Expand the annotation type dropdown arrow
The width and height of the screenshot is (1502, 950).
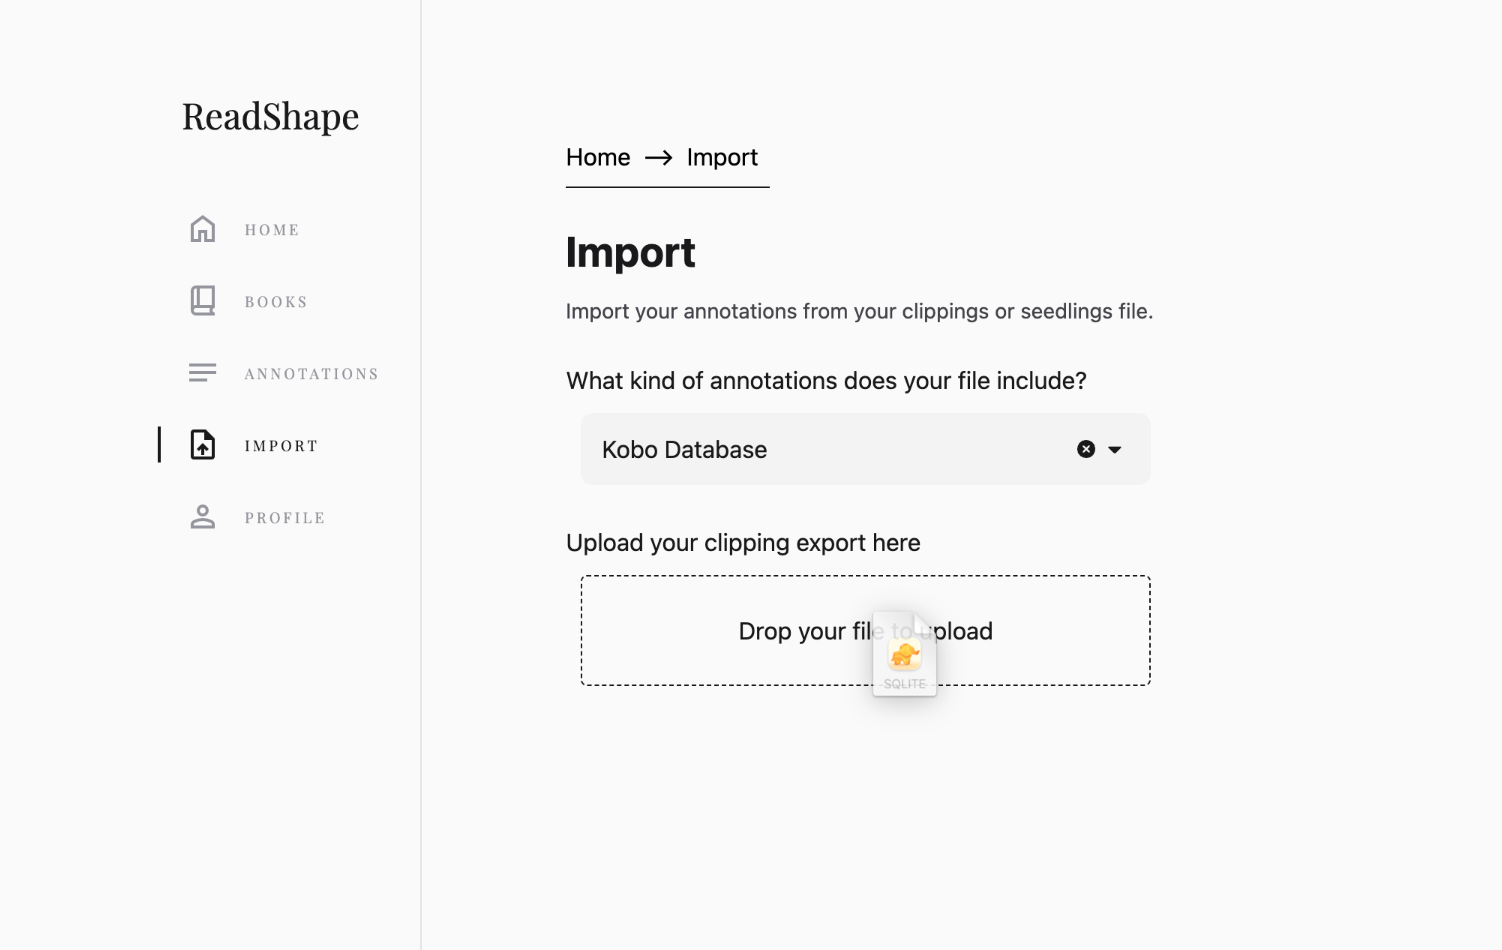[x=1115, y=450]
